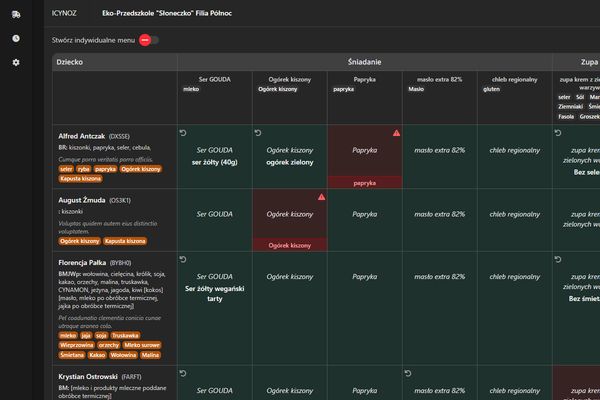The width and height of the screenshot is (600, 400).
Task: Click Florencja's orange 'Truskawka' allergen tag
Action: (125, 335)
